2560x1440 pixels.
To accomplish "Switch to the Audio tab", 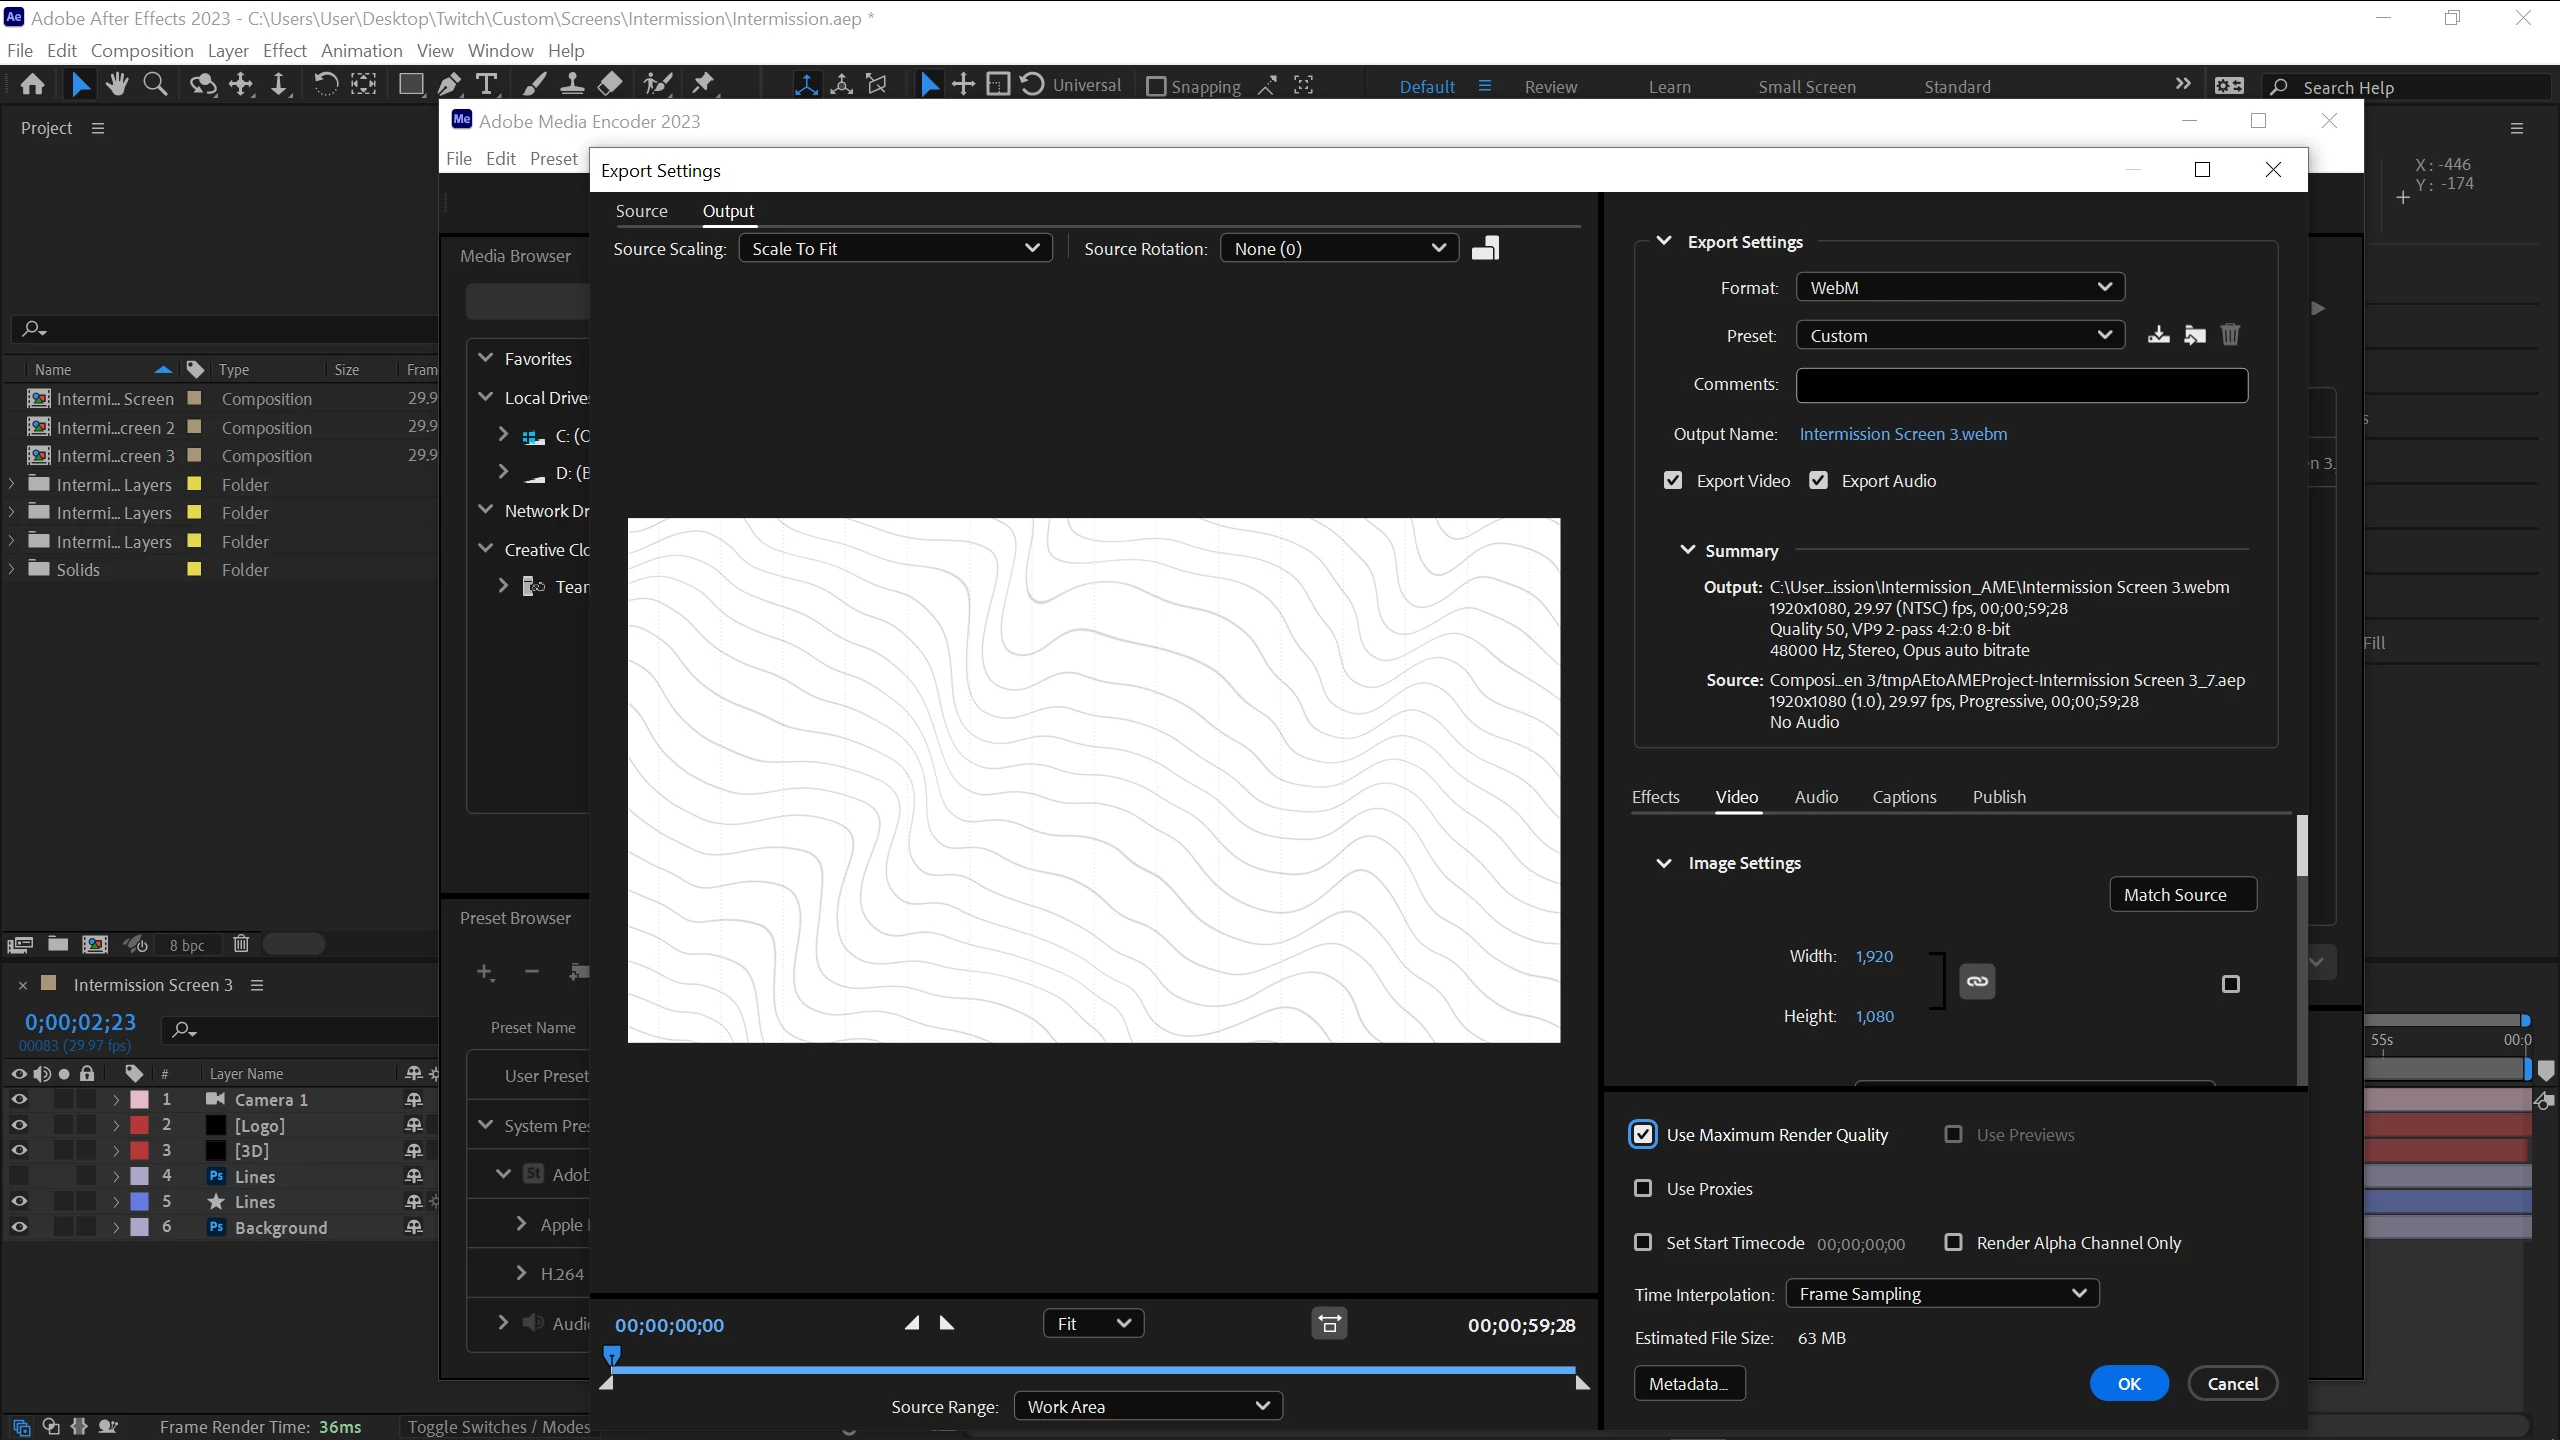I will pyautogui.click(x=1815, y=797).
